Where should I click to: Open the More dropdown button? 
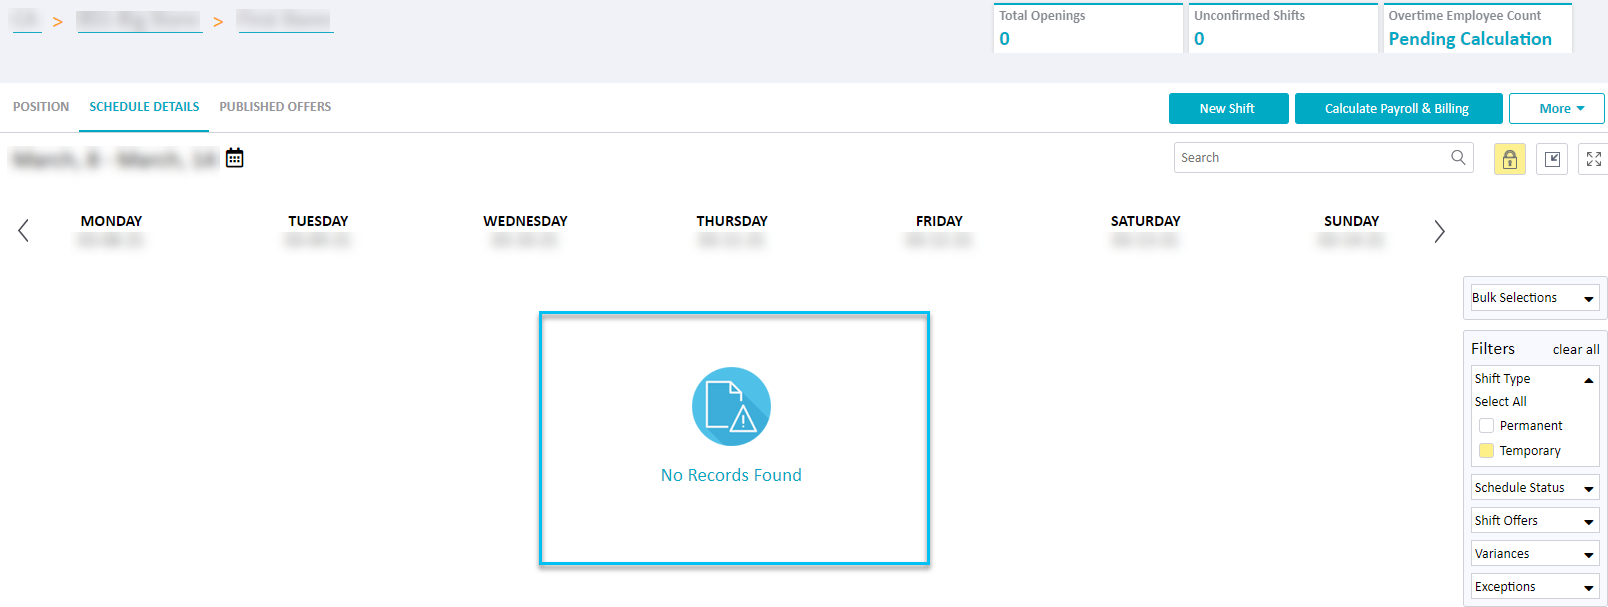[x=1556, y=108]
